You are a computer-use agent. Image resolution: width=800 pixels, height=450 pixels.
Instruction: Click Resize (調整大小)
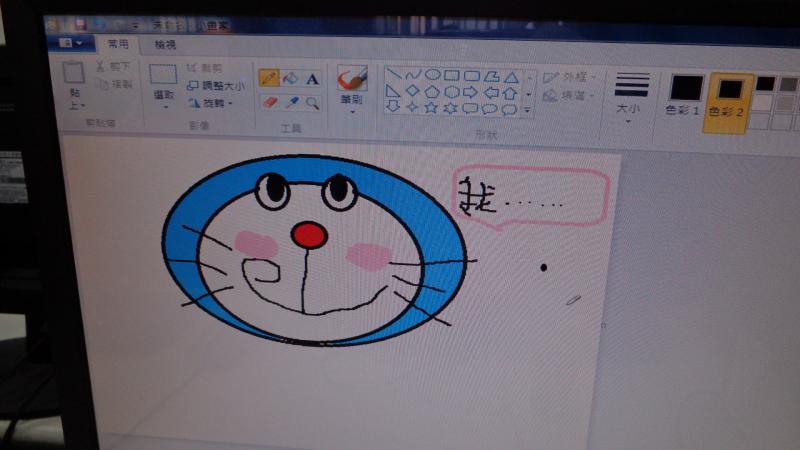pos(216,86)
